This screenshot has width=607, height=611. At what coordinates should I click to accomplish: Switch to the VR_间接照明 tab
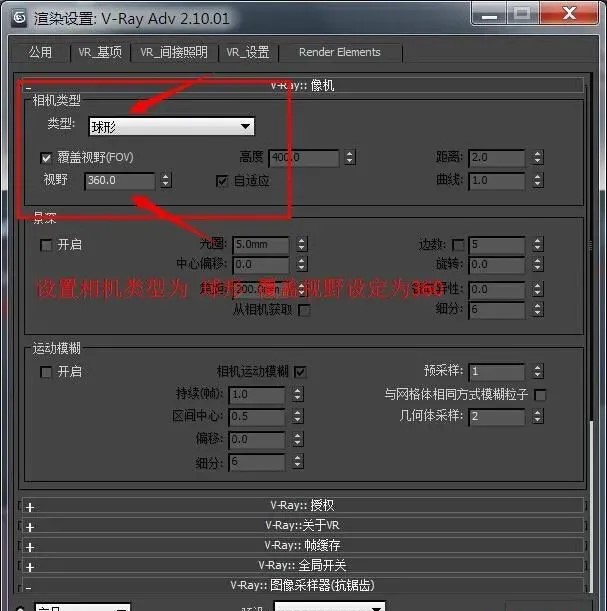click(x=174, y=52)
